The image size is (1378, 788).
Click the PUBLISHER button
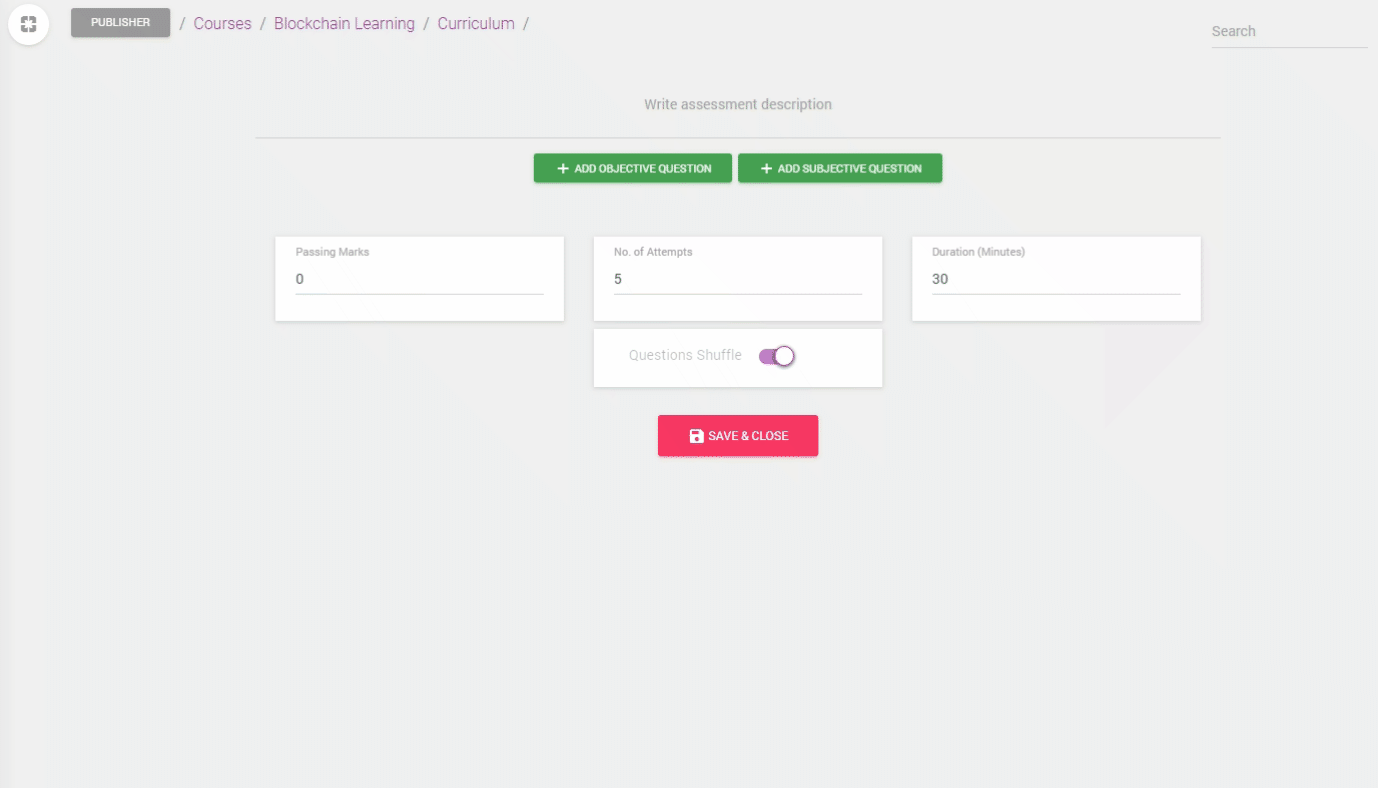click(120, 23)
